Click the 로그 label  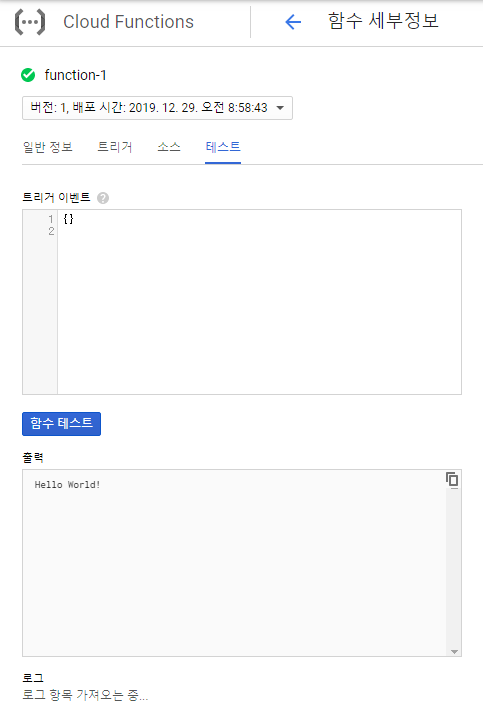(33, 678)
